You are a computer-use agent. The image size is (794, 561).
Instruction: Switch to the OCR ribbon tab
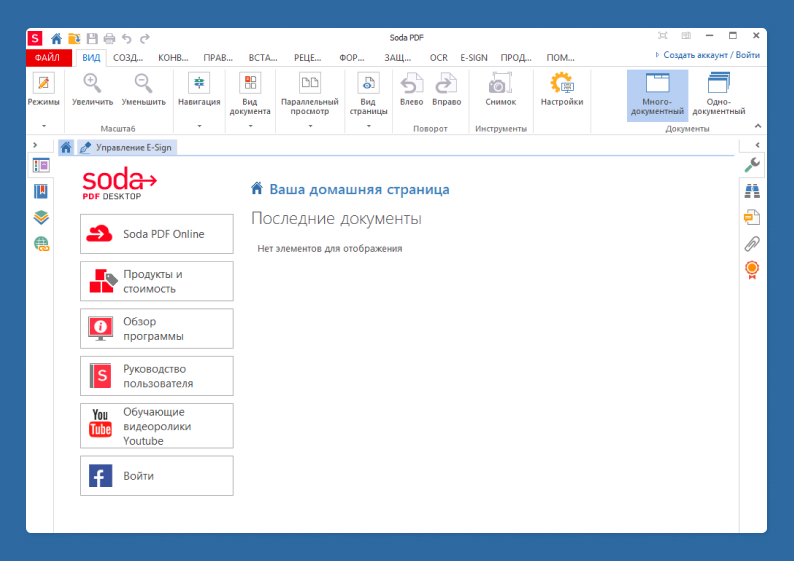pos(438,58)
